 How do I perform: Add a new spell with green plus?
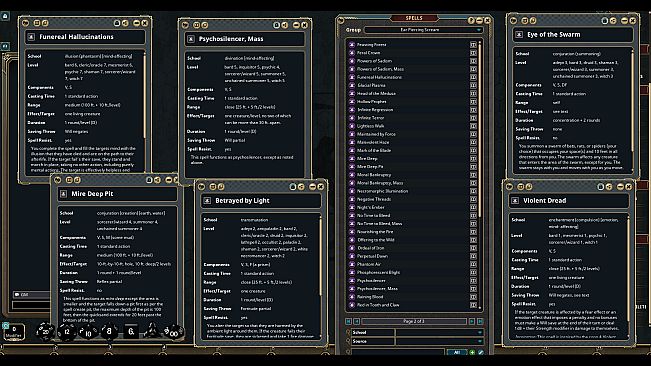coord(472,352)
